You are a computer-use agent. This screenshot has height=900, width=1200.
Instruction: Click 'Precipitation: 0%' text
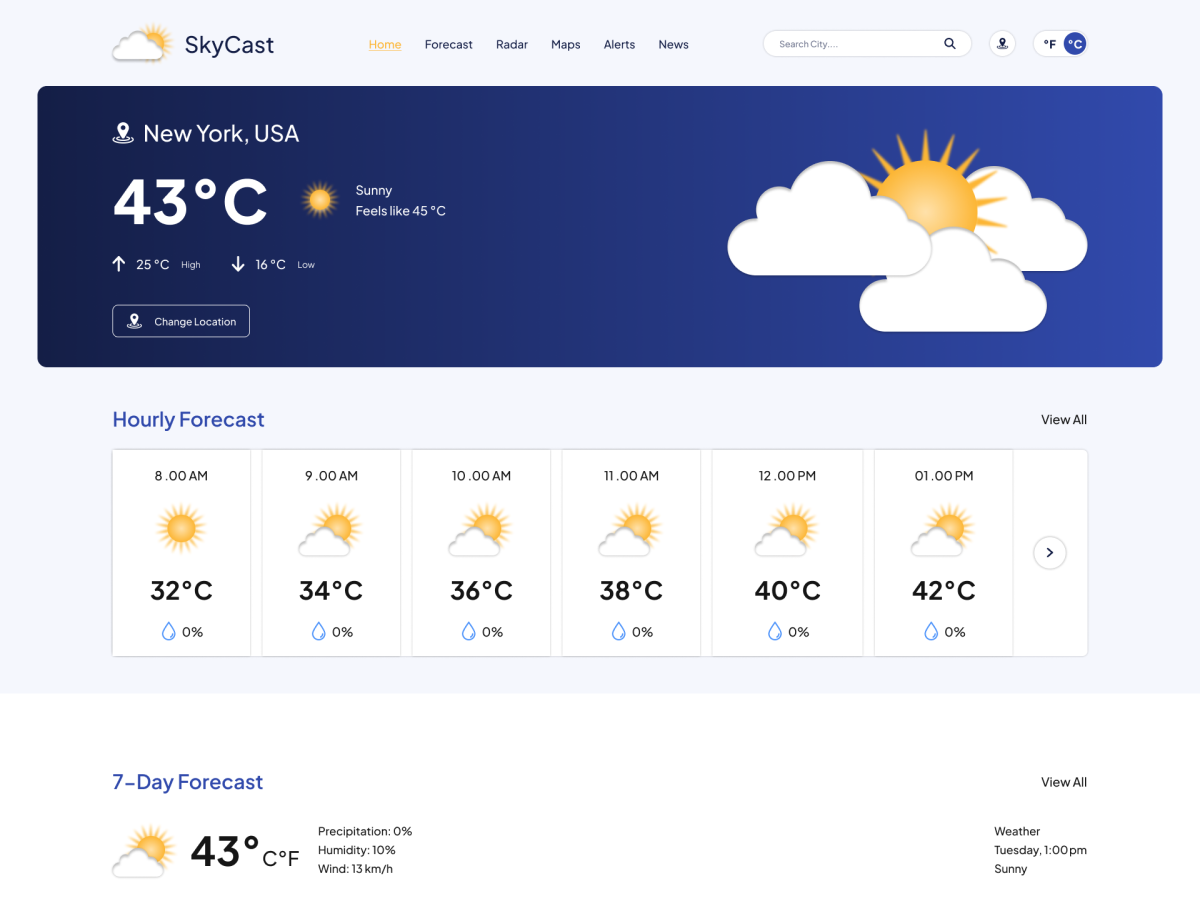click(x=365, y=831)
